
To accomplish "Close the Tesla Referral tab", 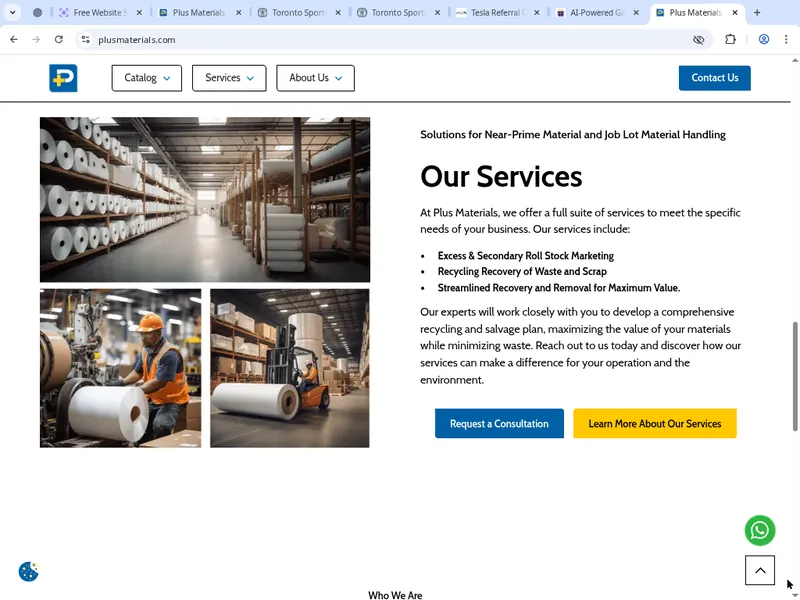I will coord(537,13).
